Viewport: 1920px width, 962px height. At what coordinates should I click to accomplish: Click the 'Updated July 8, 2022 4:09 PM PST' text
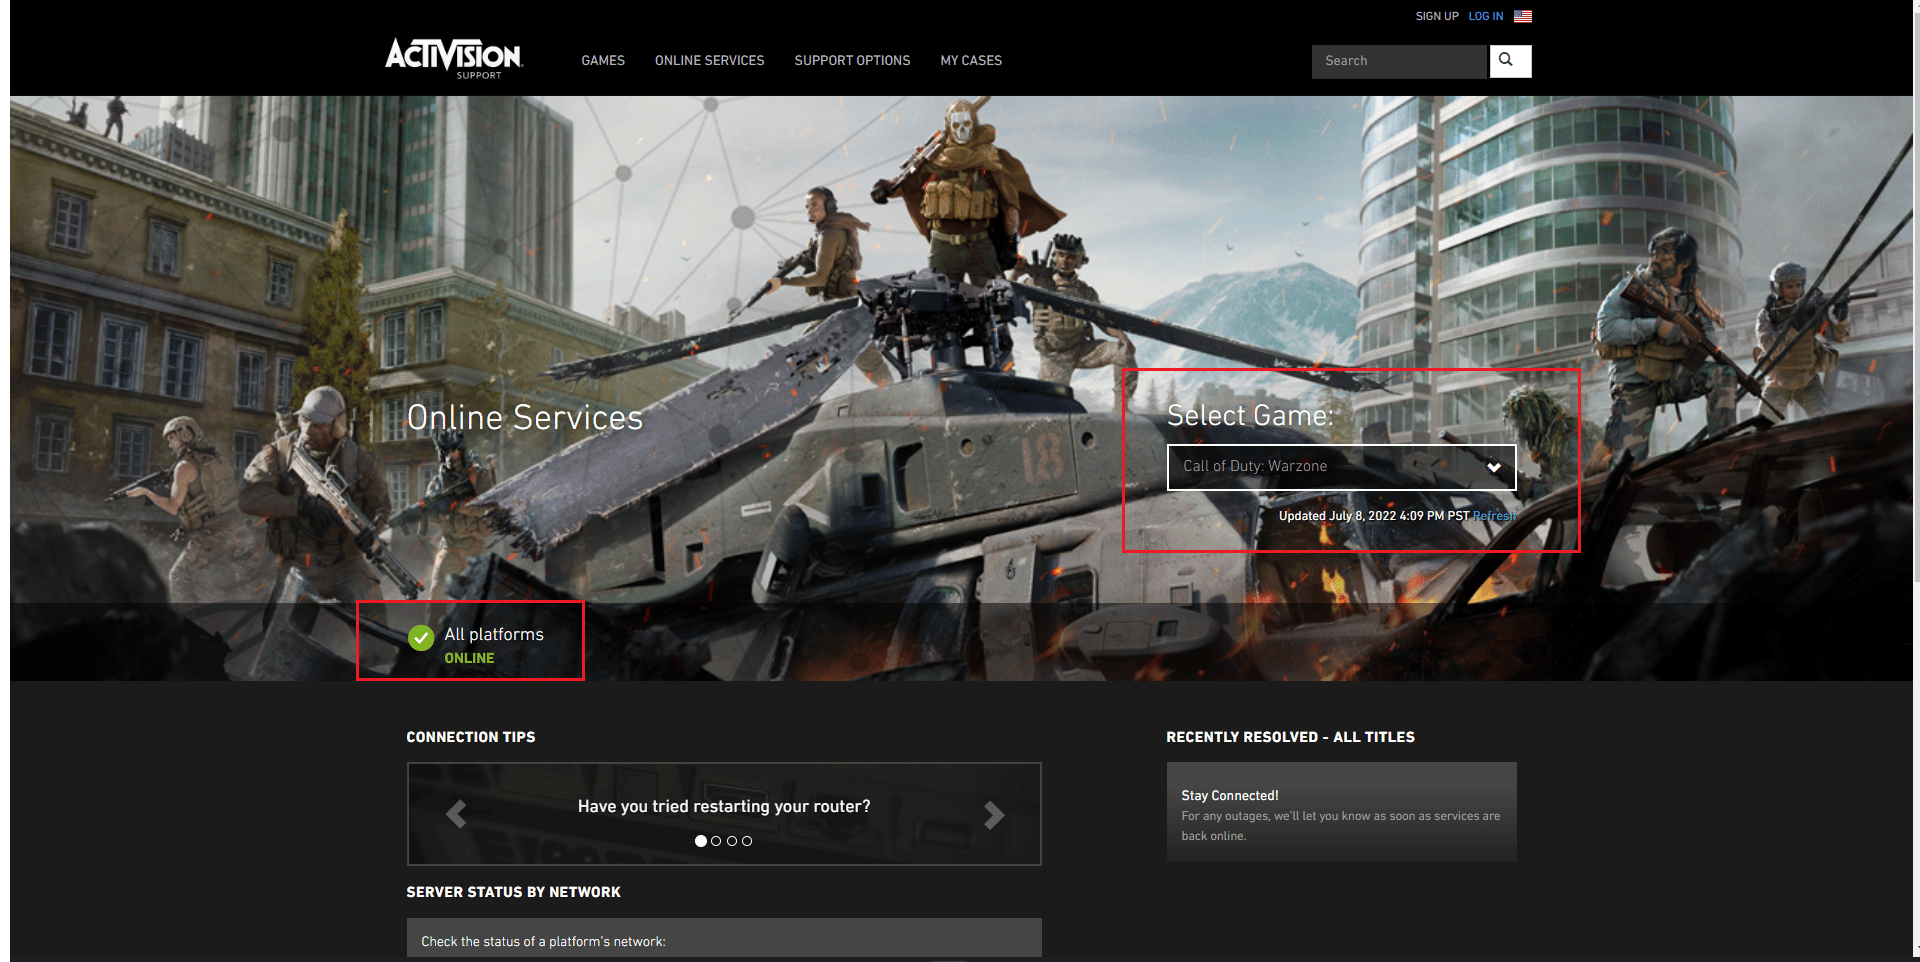point(1374,516)
